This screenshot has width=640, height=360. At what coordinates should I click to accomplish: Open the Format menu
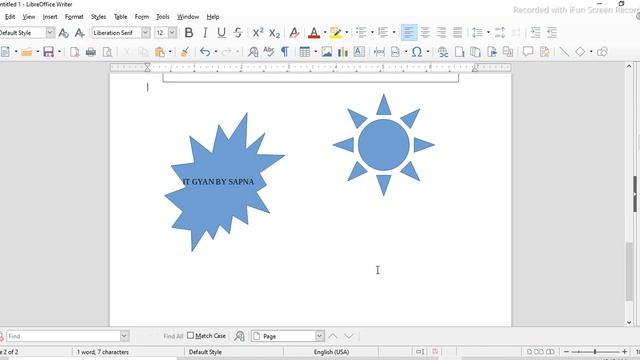click(74, 17)
